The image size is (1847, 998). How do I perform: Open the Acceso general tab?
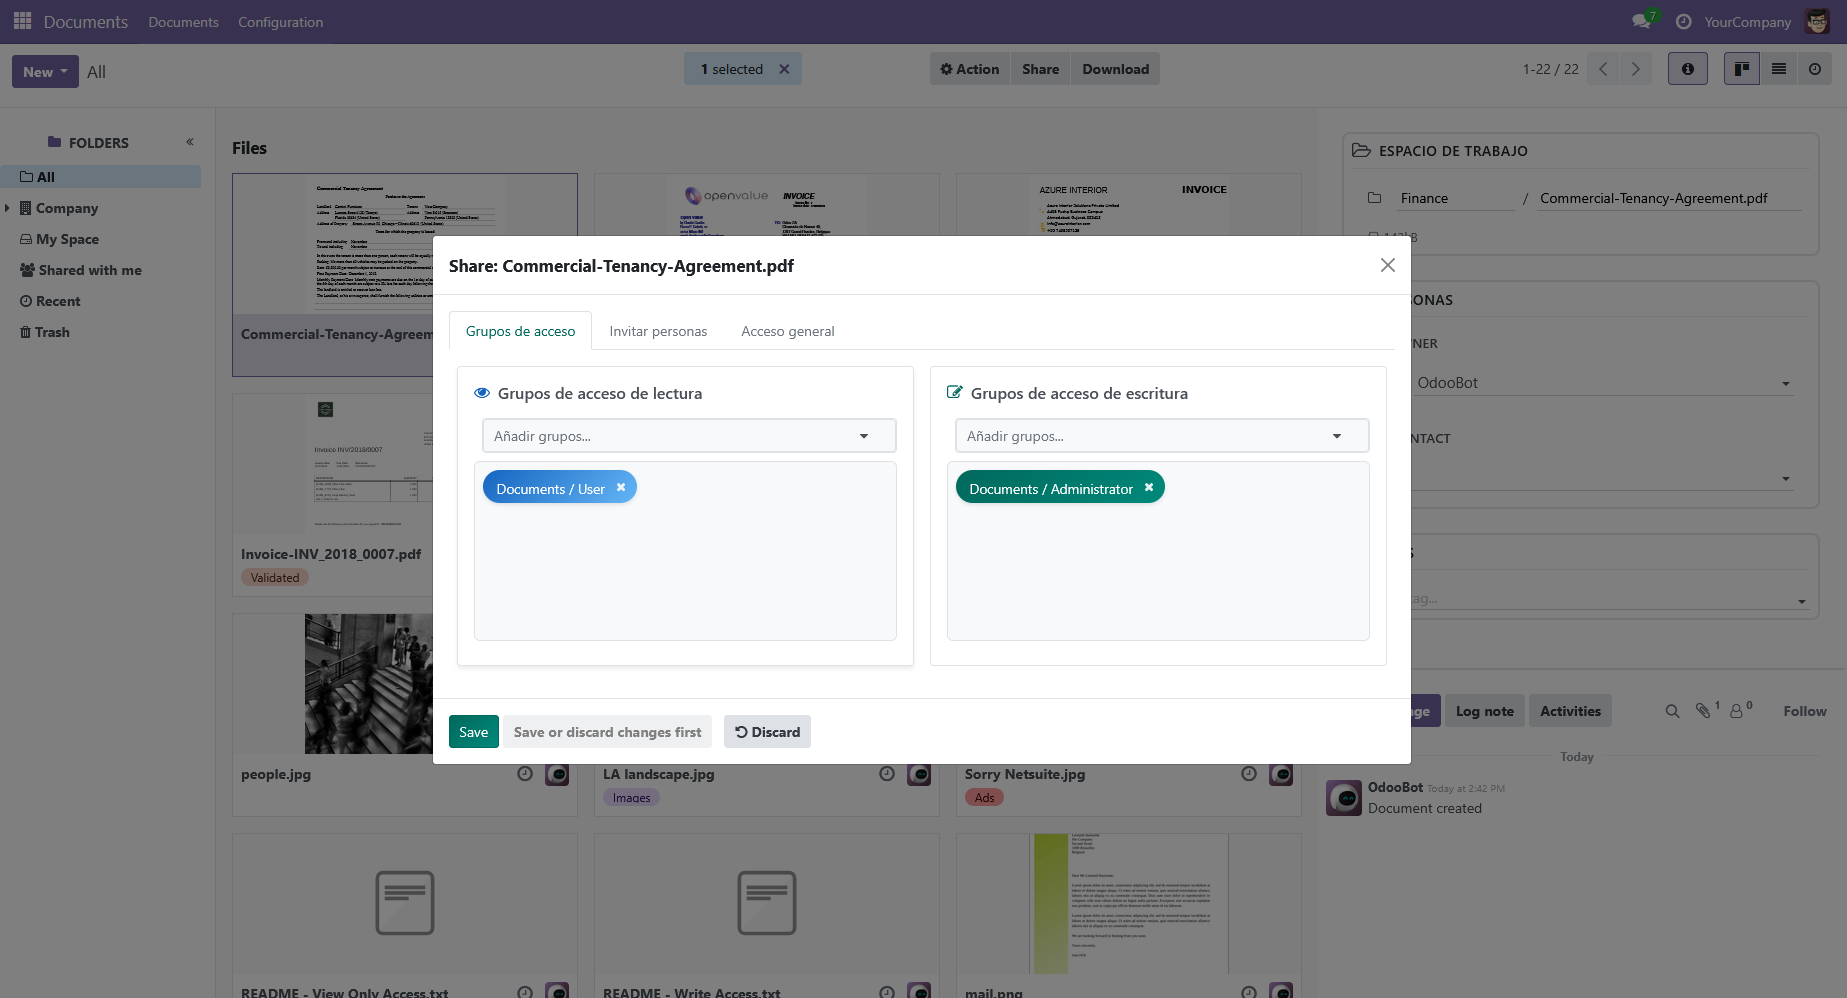pos(787,331)
